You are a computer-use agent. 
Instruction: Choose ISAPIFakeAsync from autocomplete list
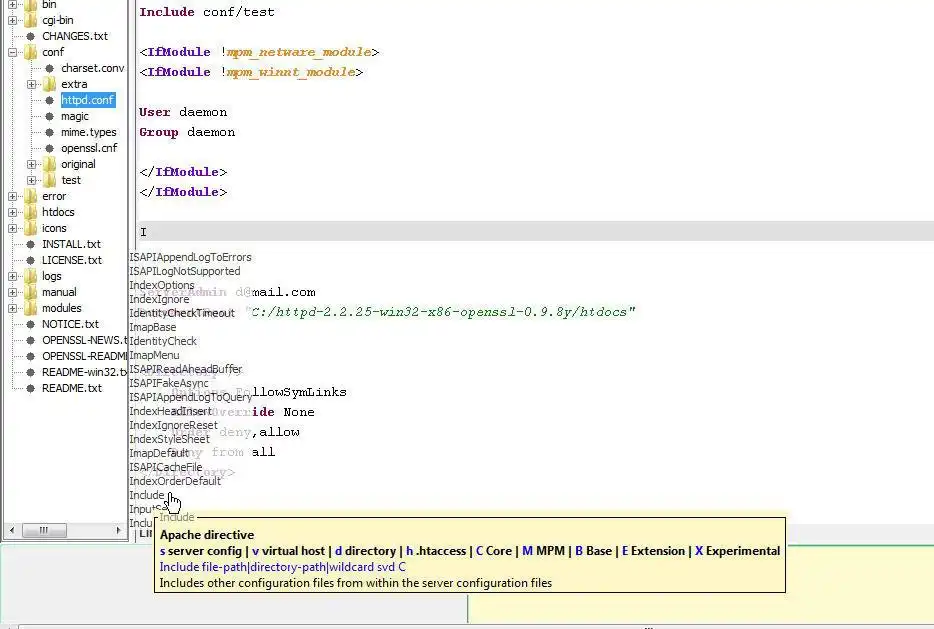(x=169, y=383)
